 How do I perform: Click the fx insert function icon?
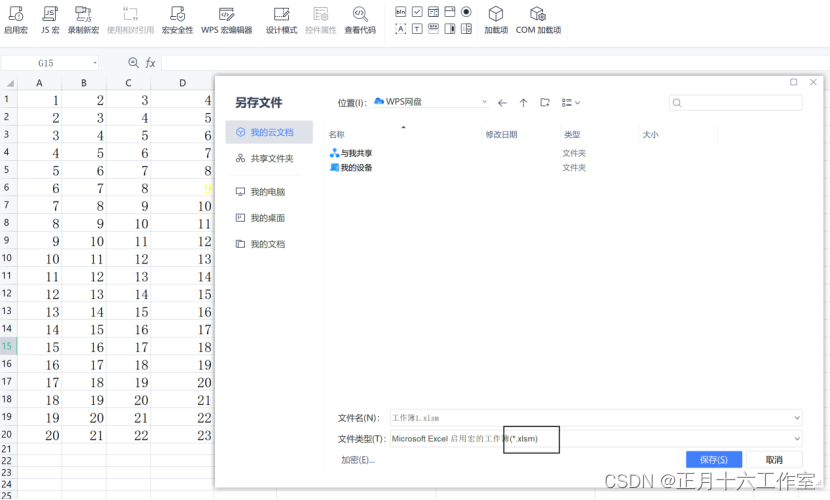click(151, 62)
